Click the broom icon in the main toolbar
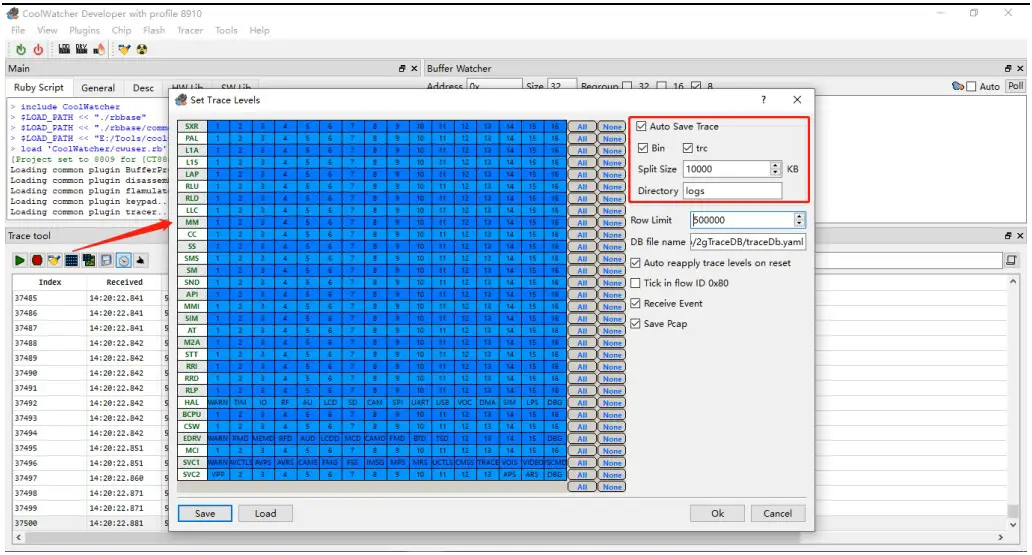This screenshot has height=555, width=1032. point(124,49)
